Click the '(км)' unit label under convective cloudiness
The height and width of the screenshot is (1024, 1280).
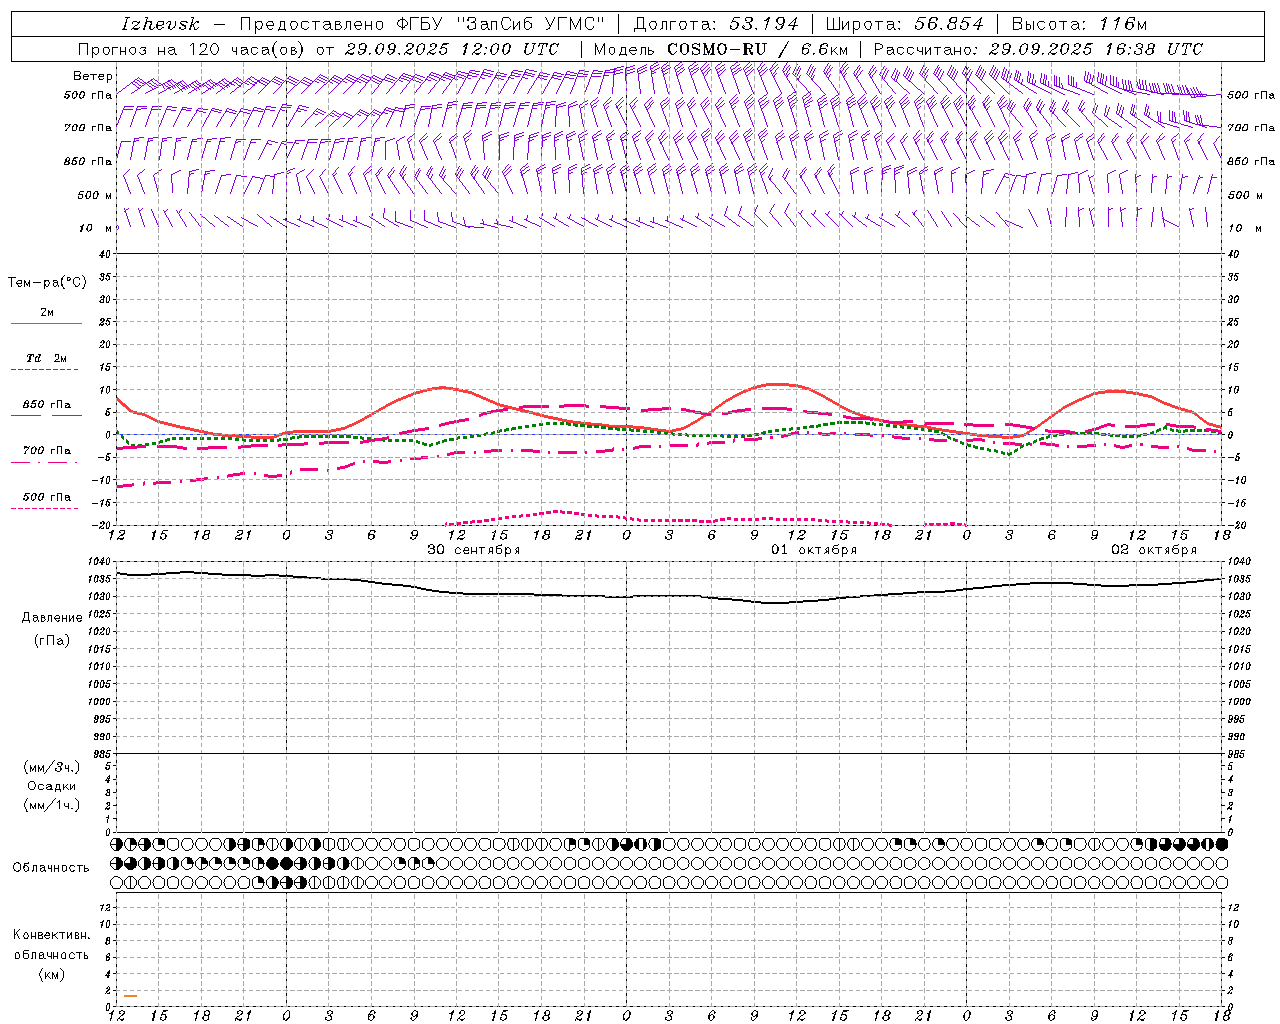[52, 974]
